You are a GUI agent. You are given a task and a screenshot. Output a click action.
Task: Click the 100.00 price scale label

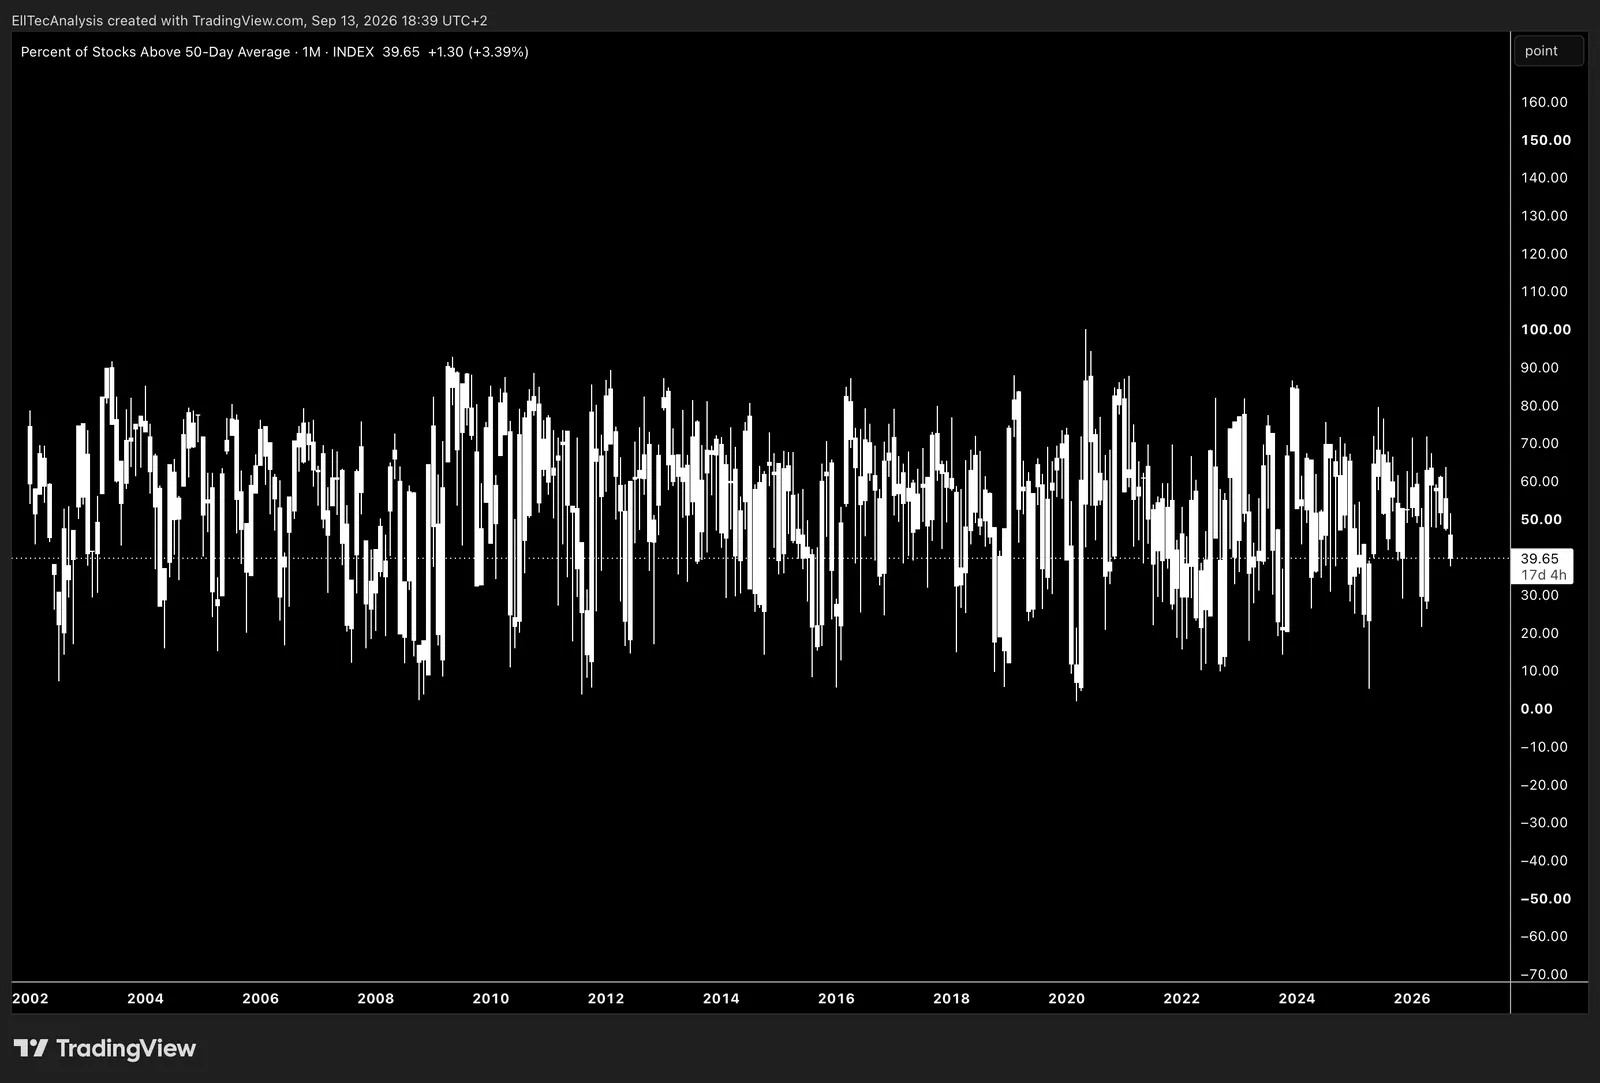(1546, 329)
